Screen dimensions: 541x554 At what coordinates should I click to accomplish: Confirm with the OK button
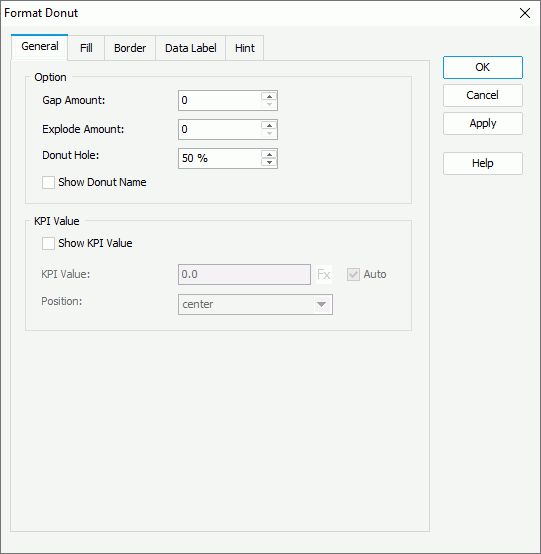(483, 67)
